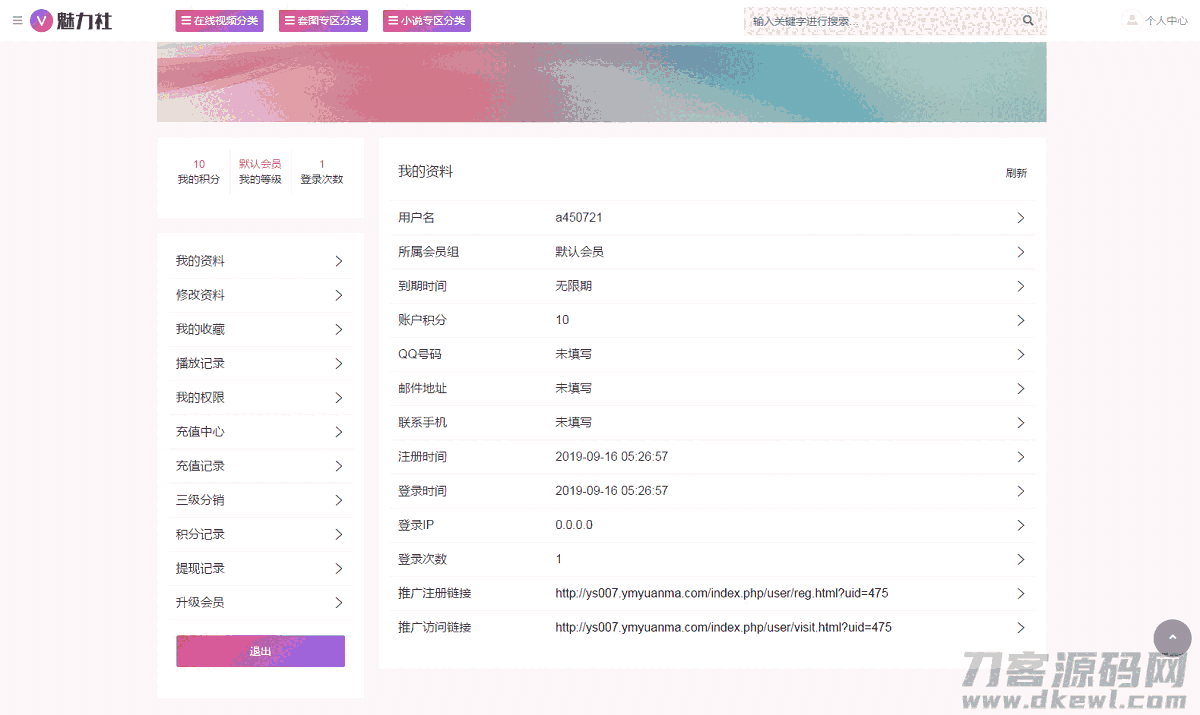Click the hamburger menu icon beside logo

[17, 20]
